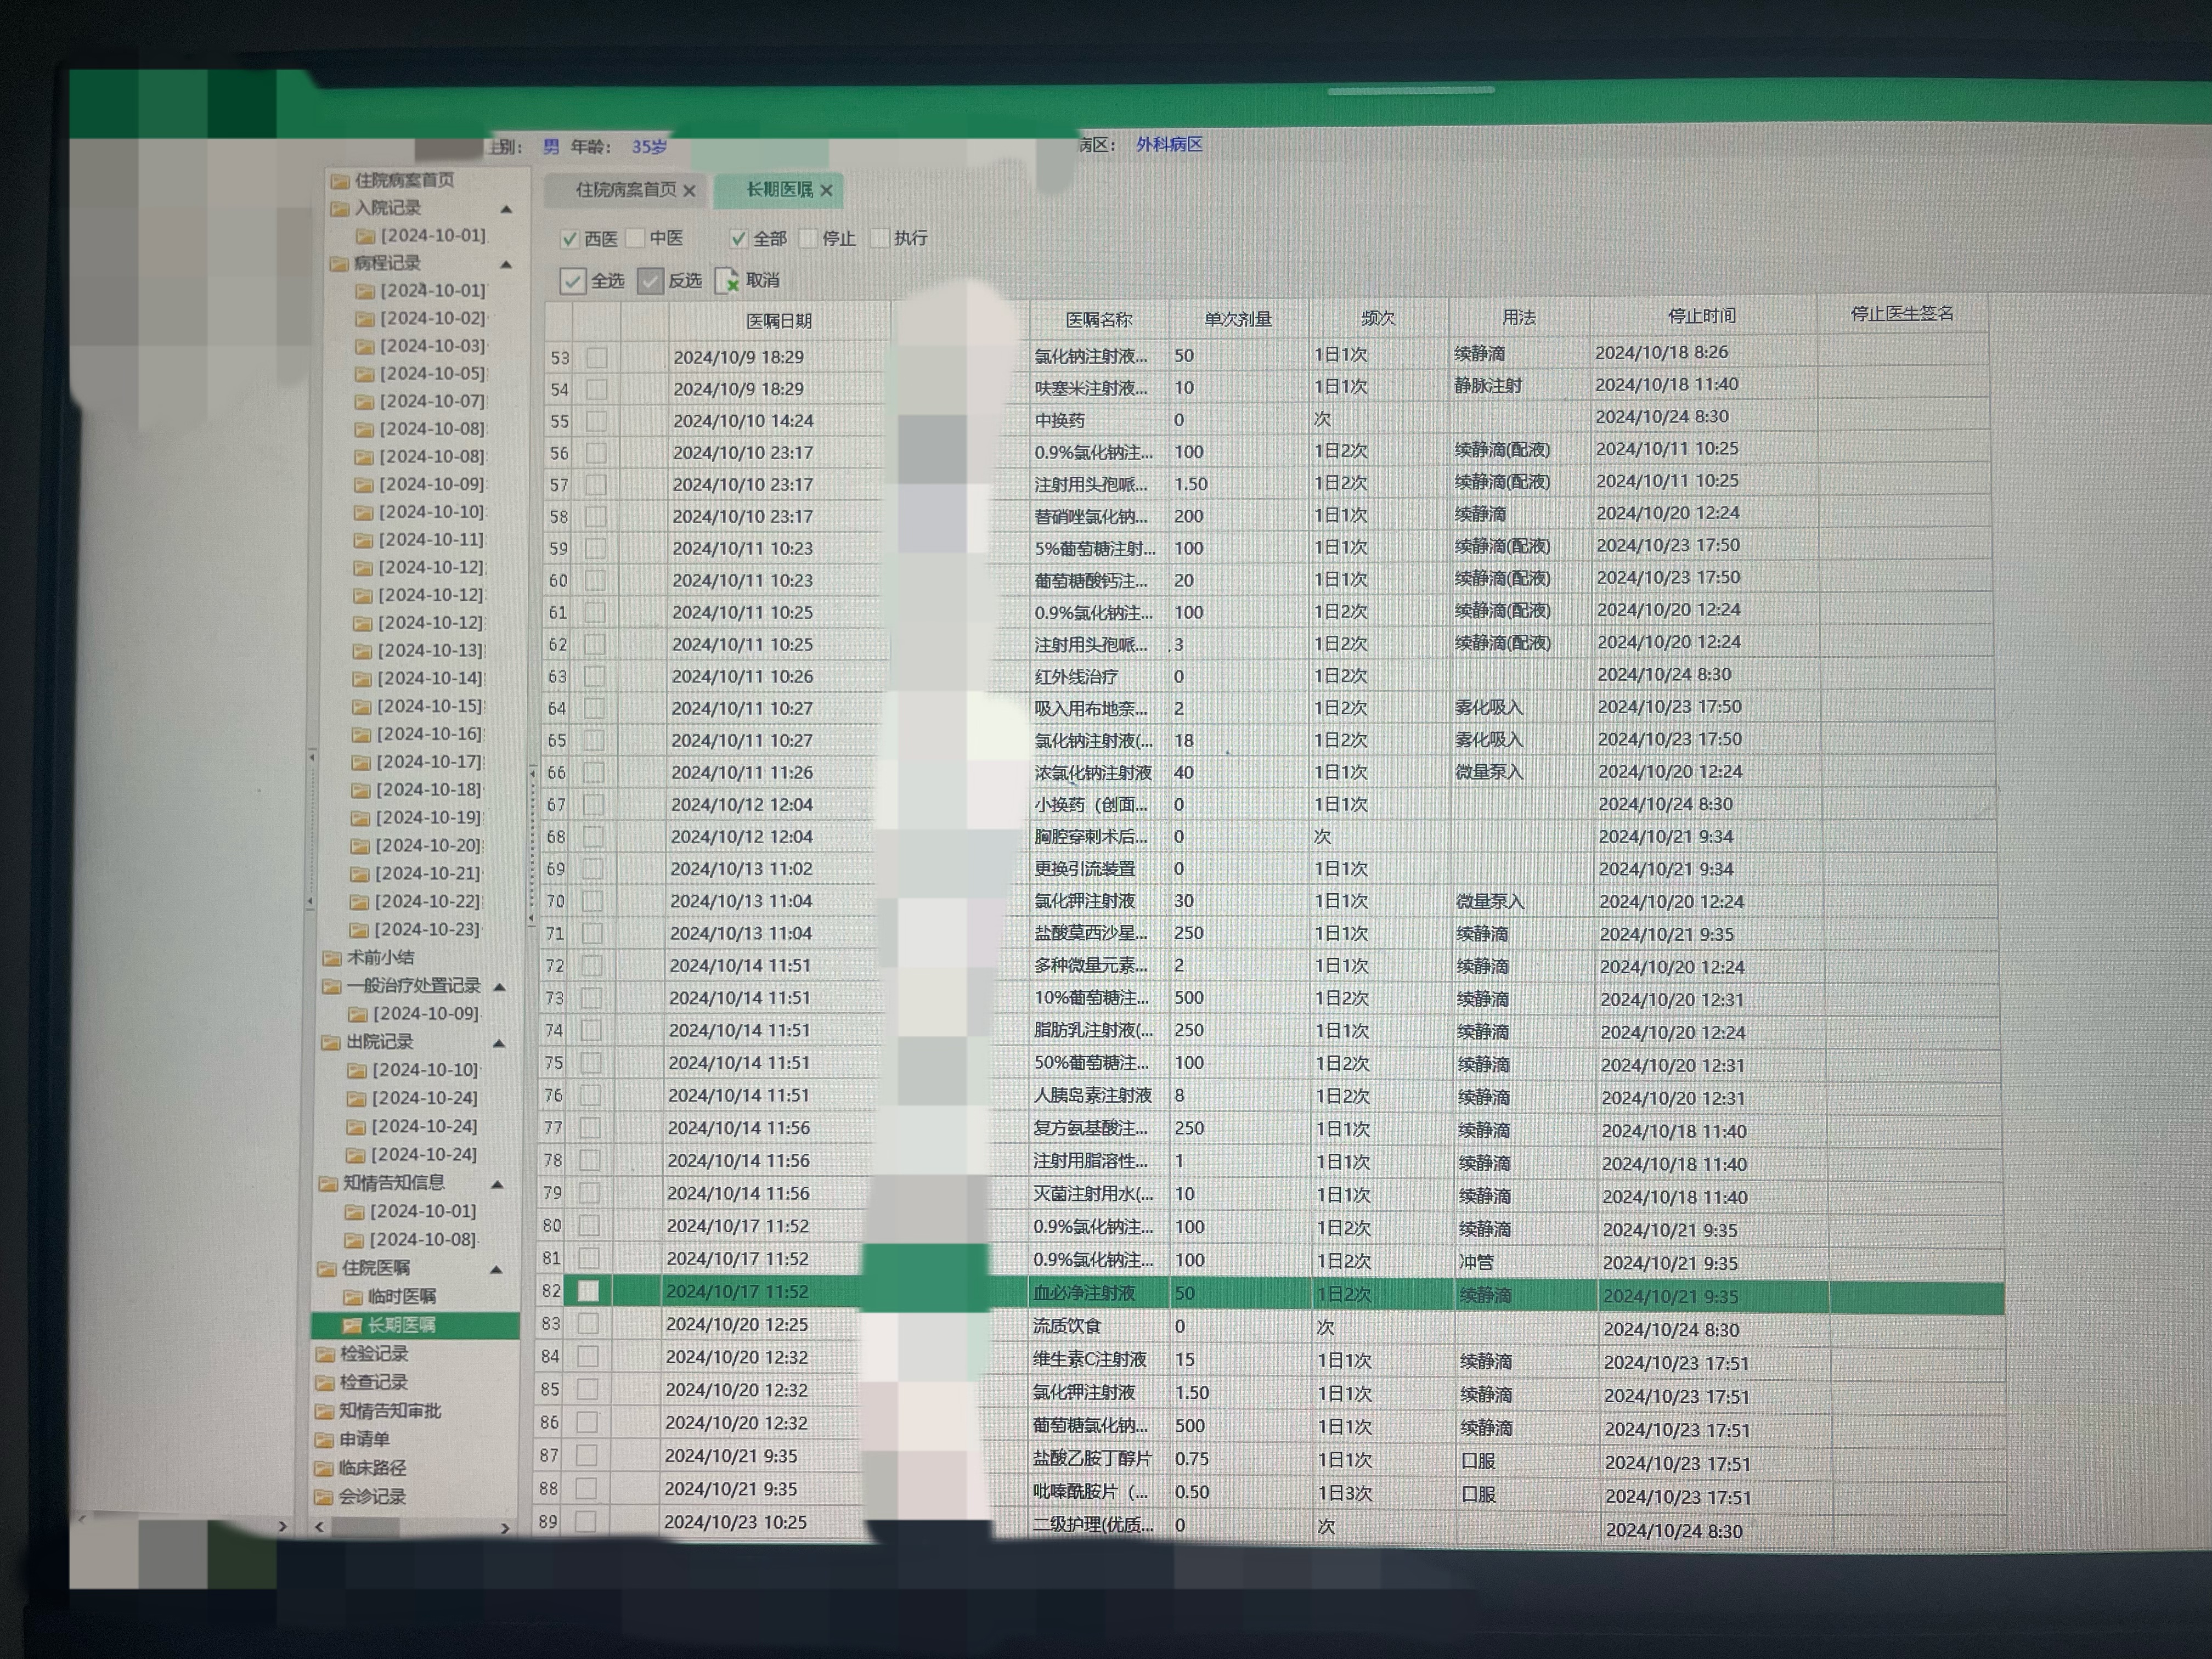Toggle the 西医 checkbox
Viewport: 2212px width, 1659px height.
(x=569, y=239)
